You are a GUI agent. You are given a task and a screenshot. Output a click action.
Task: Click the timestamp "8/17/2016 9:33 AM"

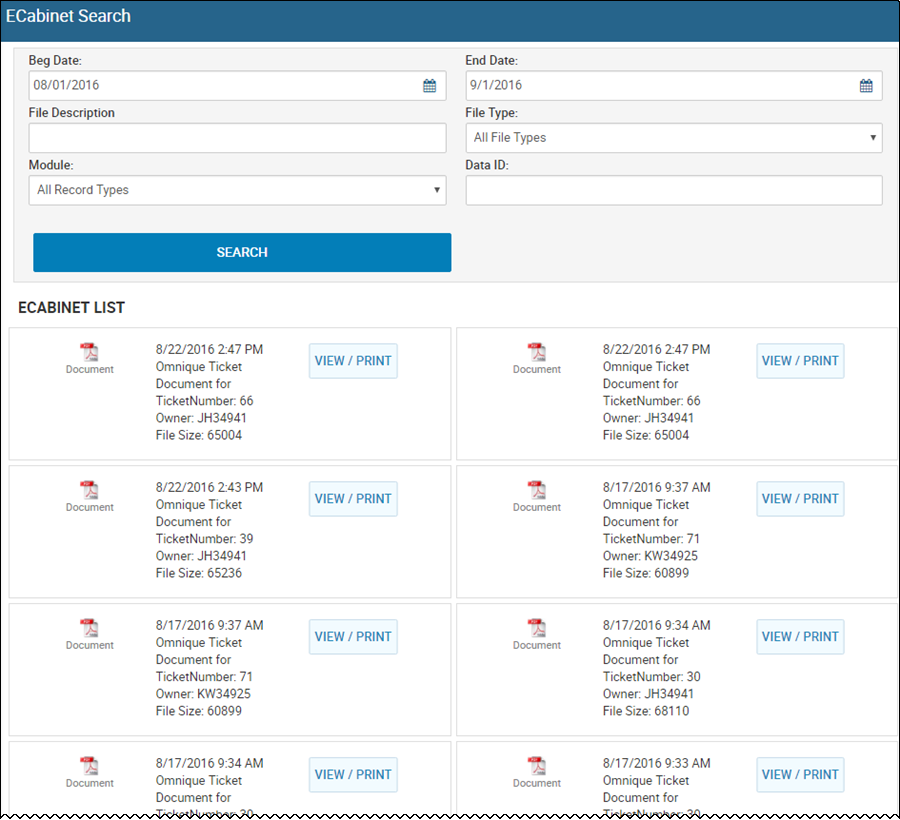coord(657,763)
